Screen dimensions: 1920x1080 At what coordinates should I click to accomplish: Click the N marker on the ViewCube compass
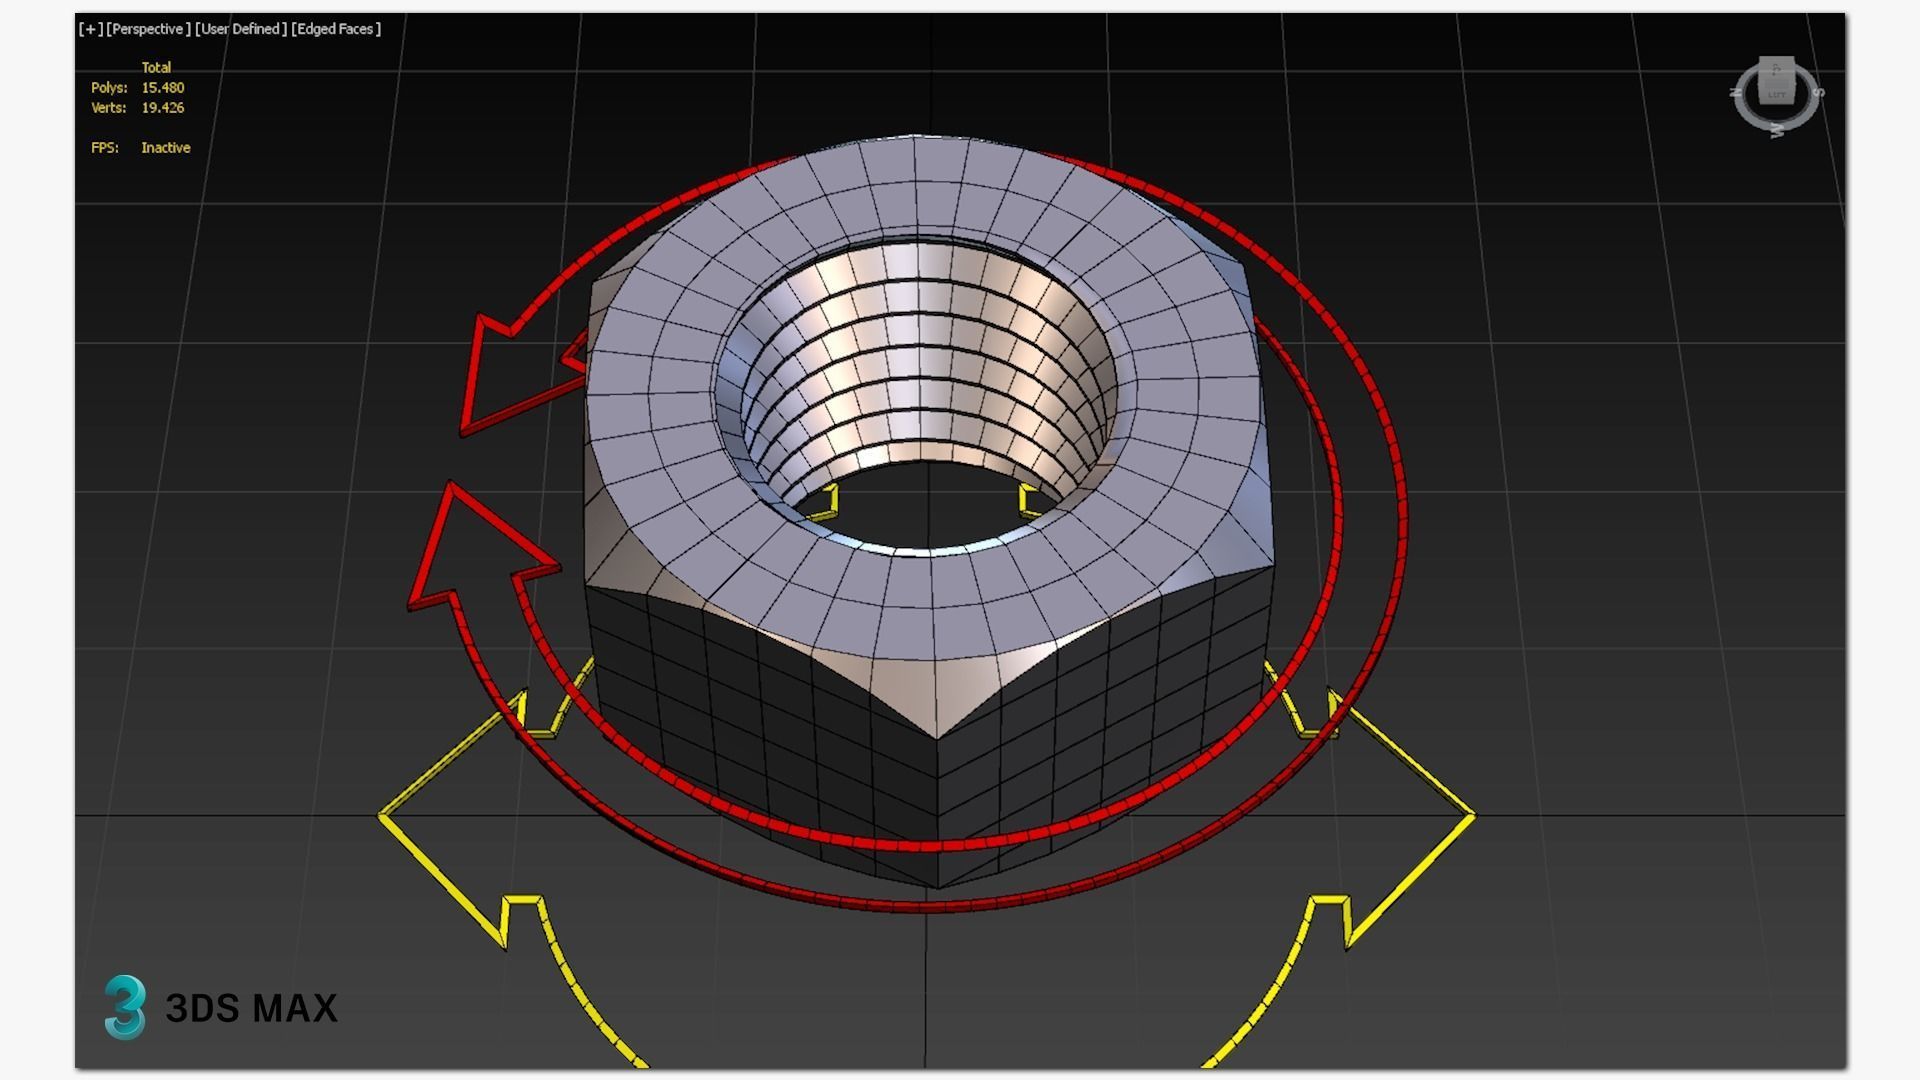pyautogui.click(x=1735, y=92)
